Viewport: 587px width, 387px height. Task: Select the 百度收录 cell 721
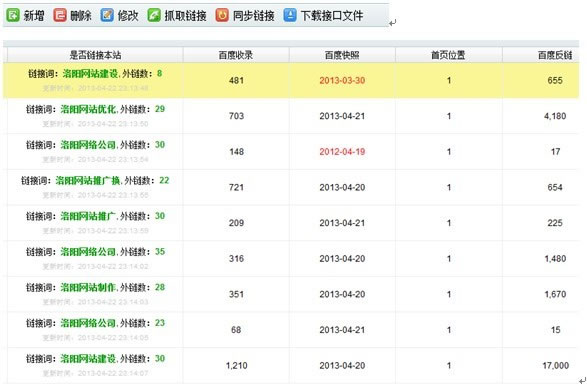(236, 188)
